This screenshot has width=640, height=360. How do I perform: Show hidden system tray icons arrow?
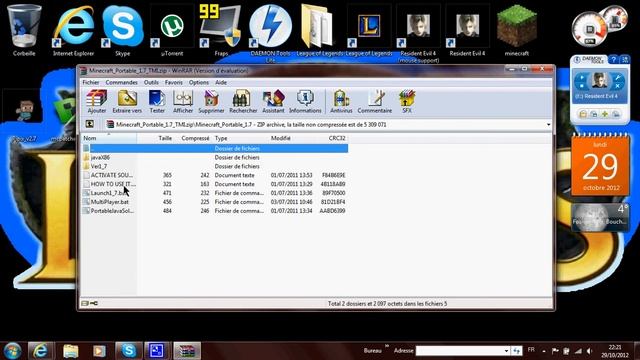pyautogui.click(x=544, y=351)
